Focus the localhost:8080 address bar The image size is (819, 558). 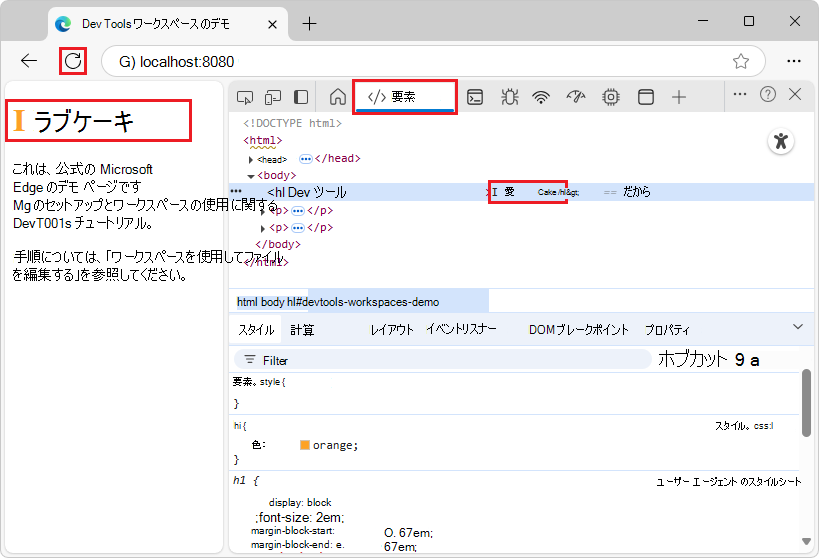[x=433, y=61]
